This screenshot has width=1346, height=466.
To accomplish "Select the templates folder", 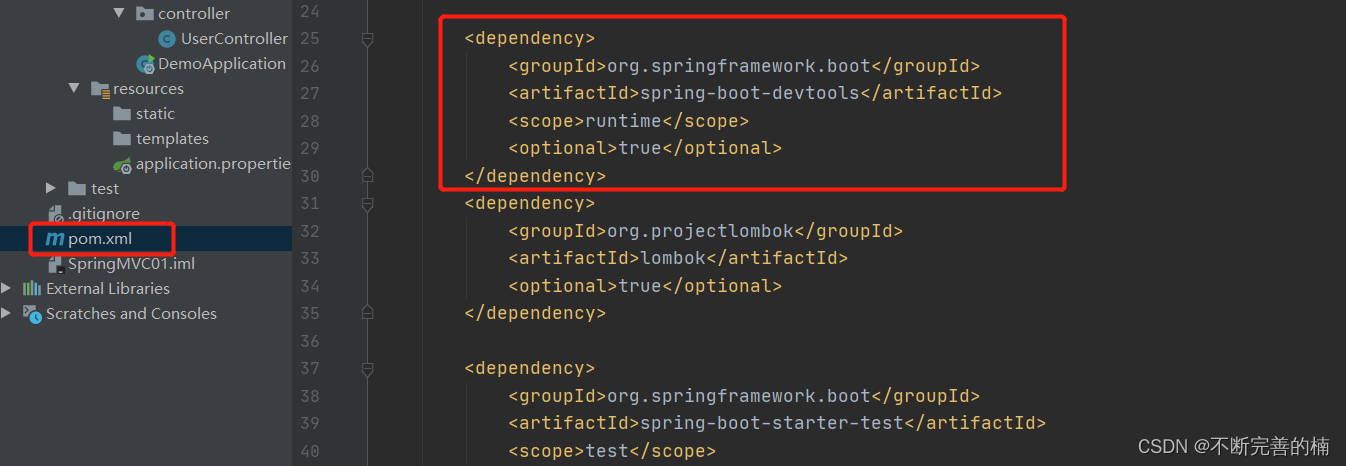I will click(172, 139).
